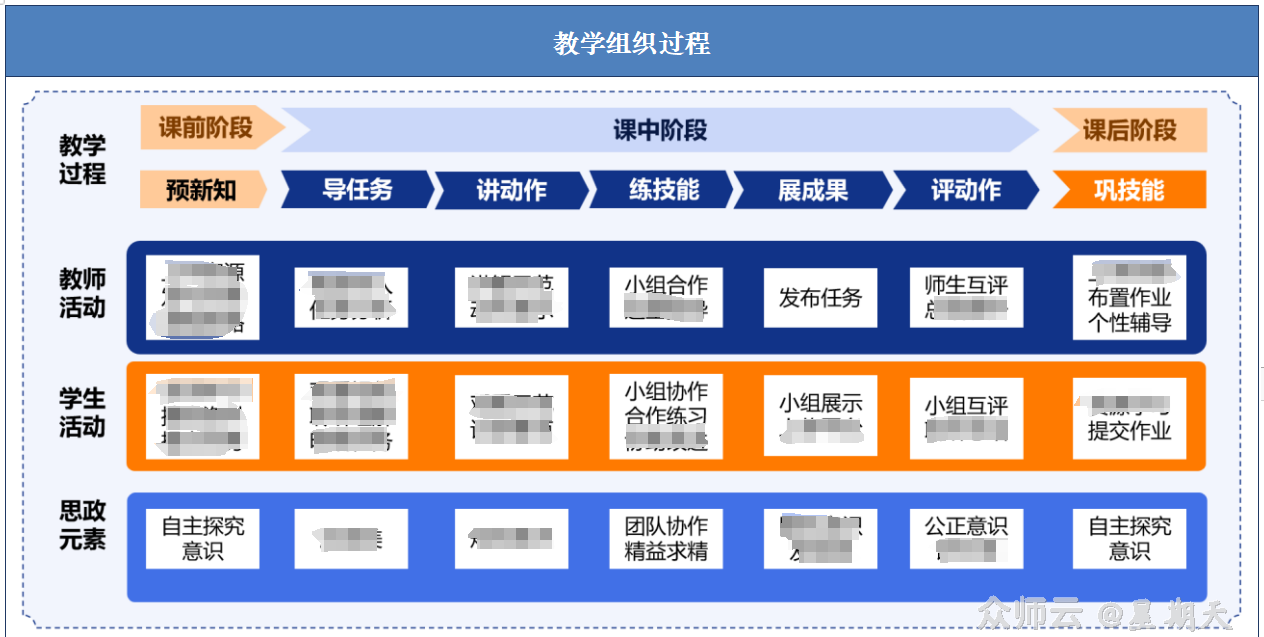This screenshot has width=1264, height=637.
Task: Click the 发布任务 box
Action: point(820,298)
